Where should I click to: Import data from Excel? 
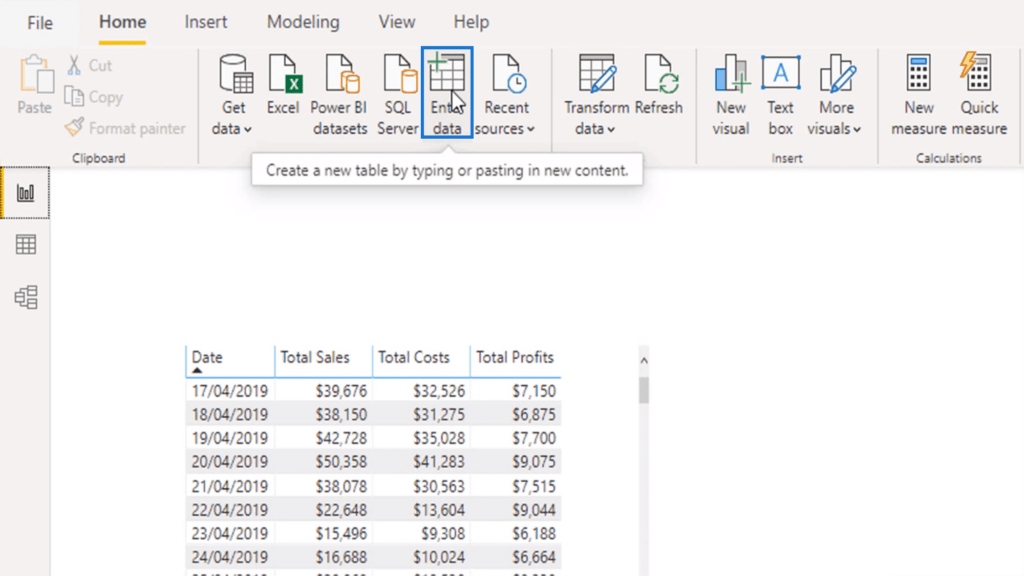(283, 86)
